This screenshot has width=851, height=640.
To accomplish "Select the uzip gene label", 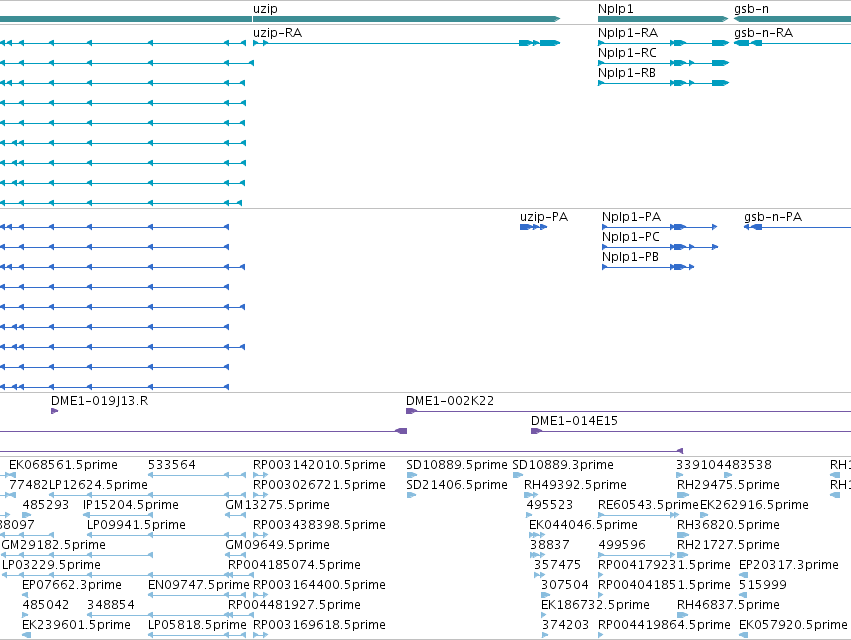I will point(265,9).
